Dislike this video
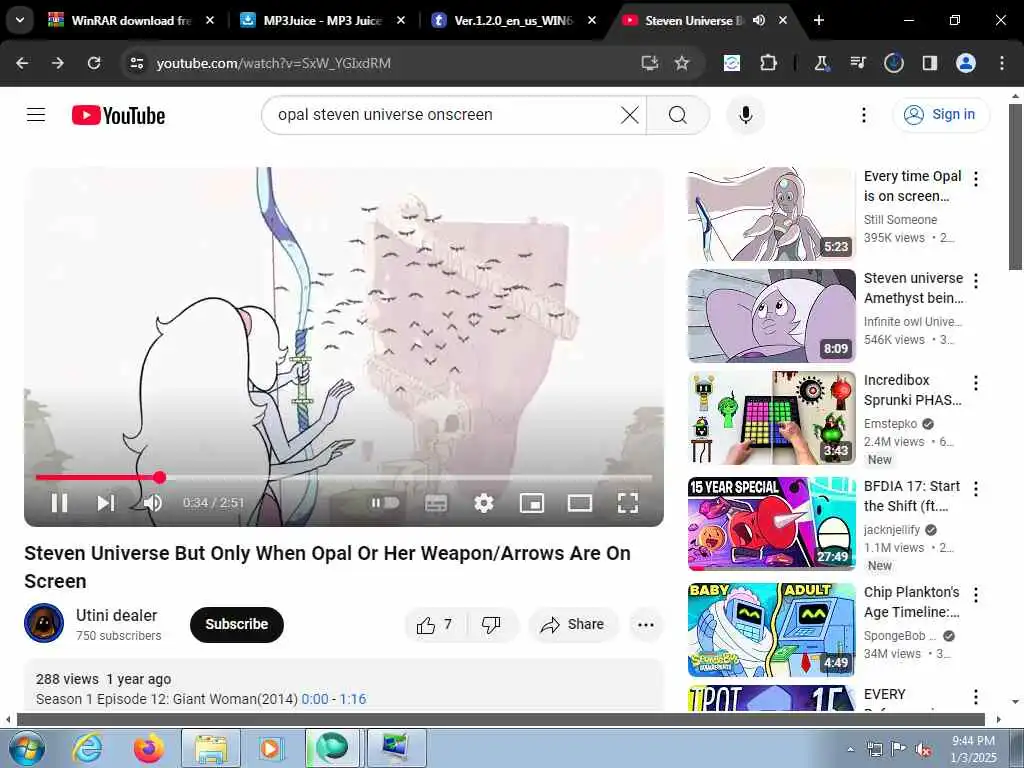Image resolution: width=1024 pixels, height=768 pixels. pyautogui.click(x=492, y=625)
